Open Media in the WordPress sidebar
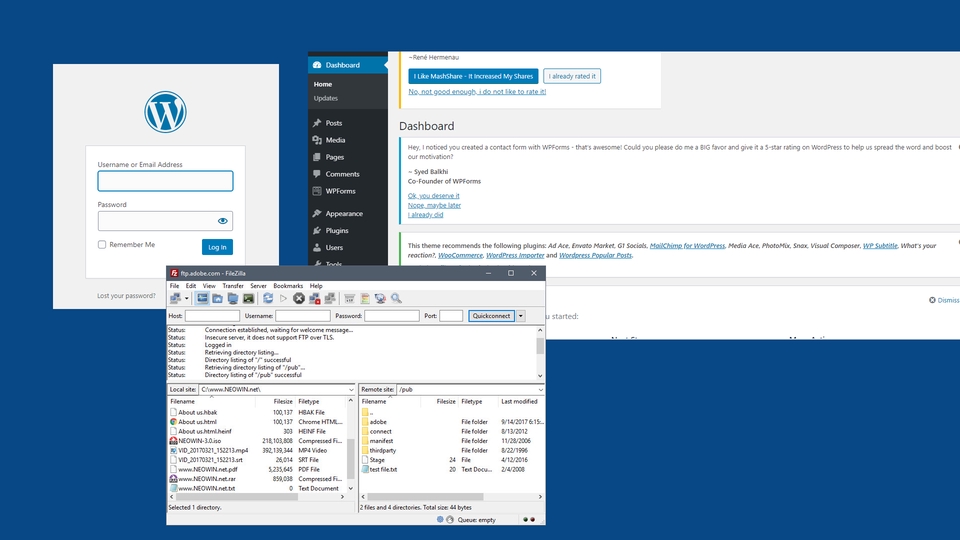This screenshot has width=960, height=540. (x=335, y=140)
